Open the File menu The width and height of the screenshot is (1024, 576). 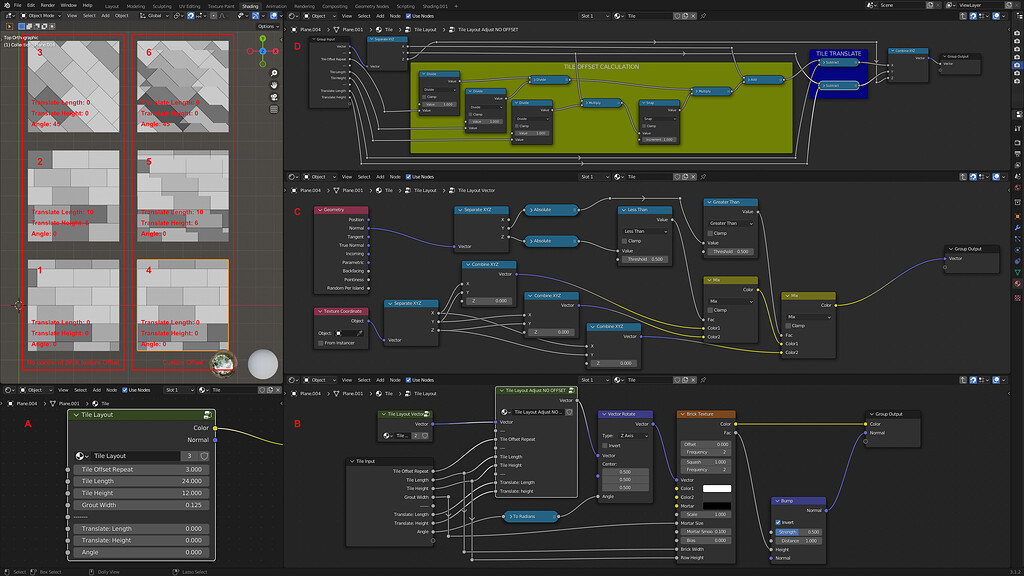[18, 5]
